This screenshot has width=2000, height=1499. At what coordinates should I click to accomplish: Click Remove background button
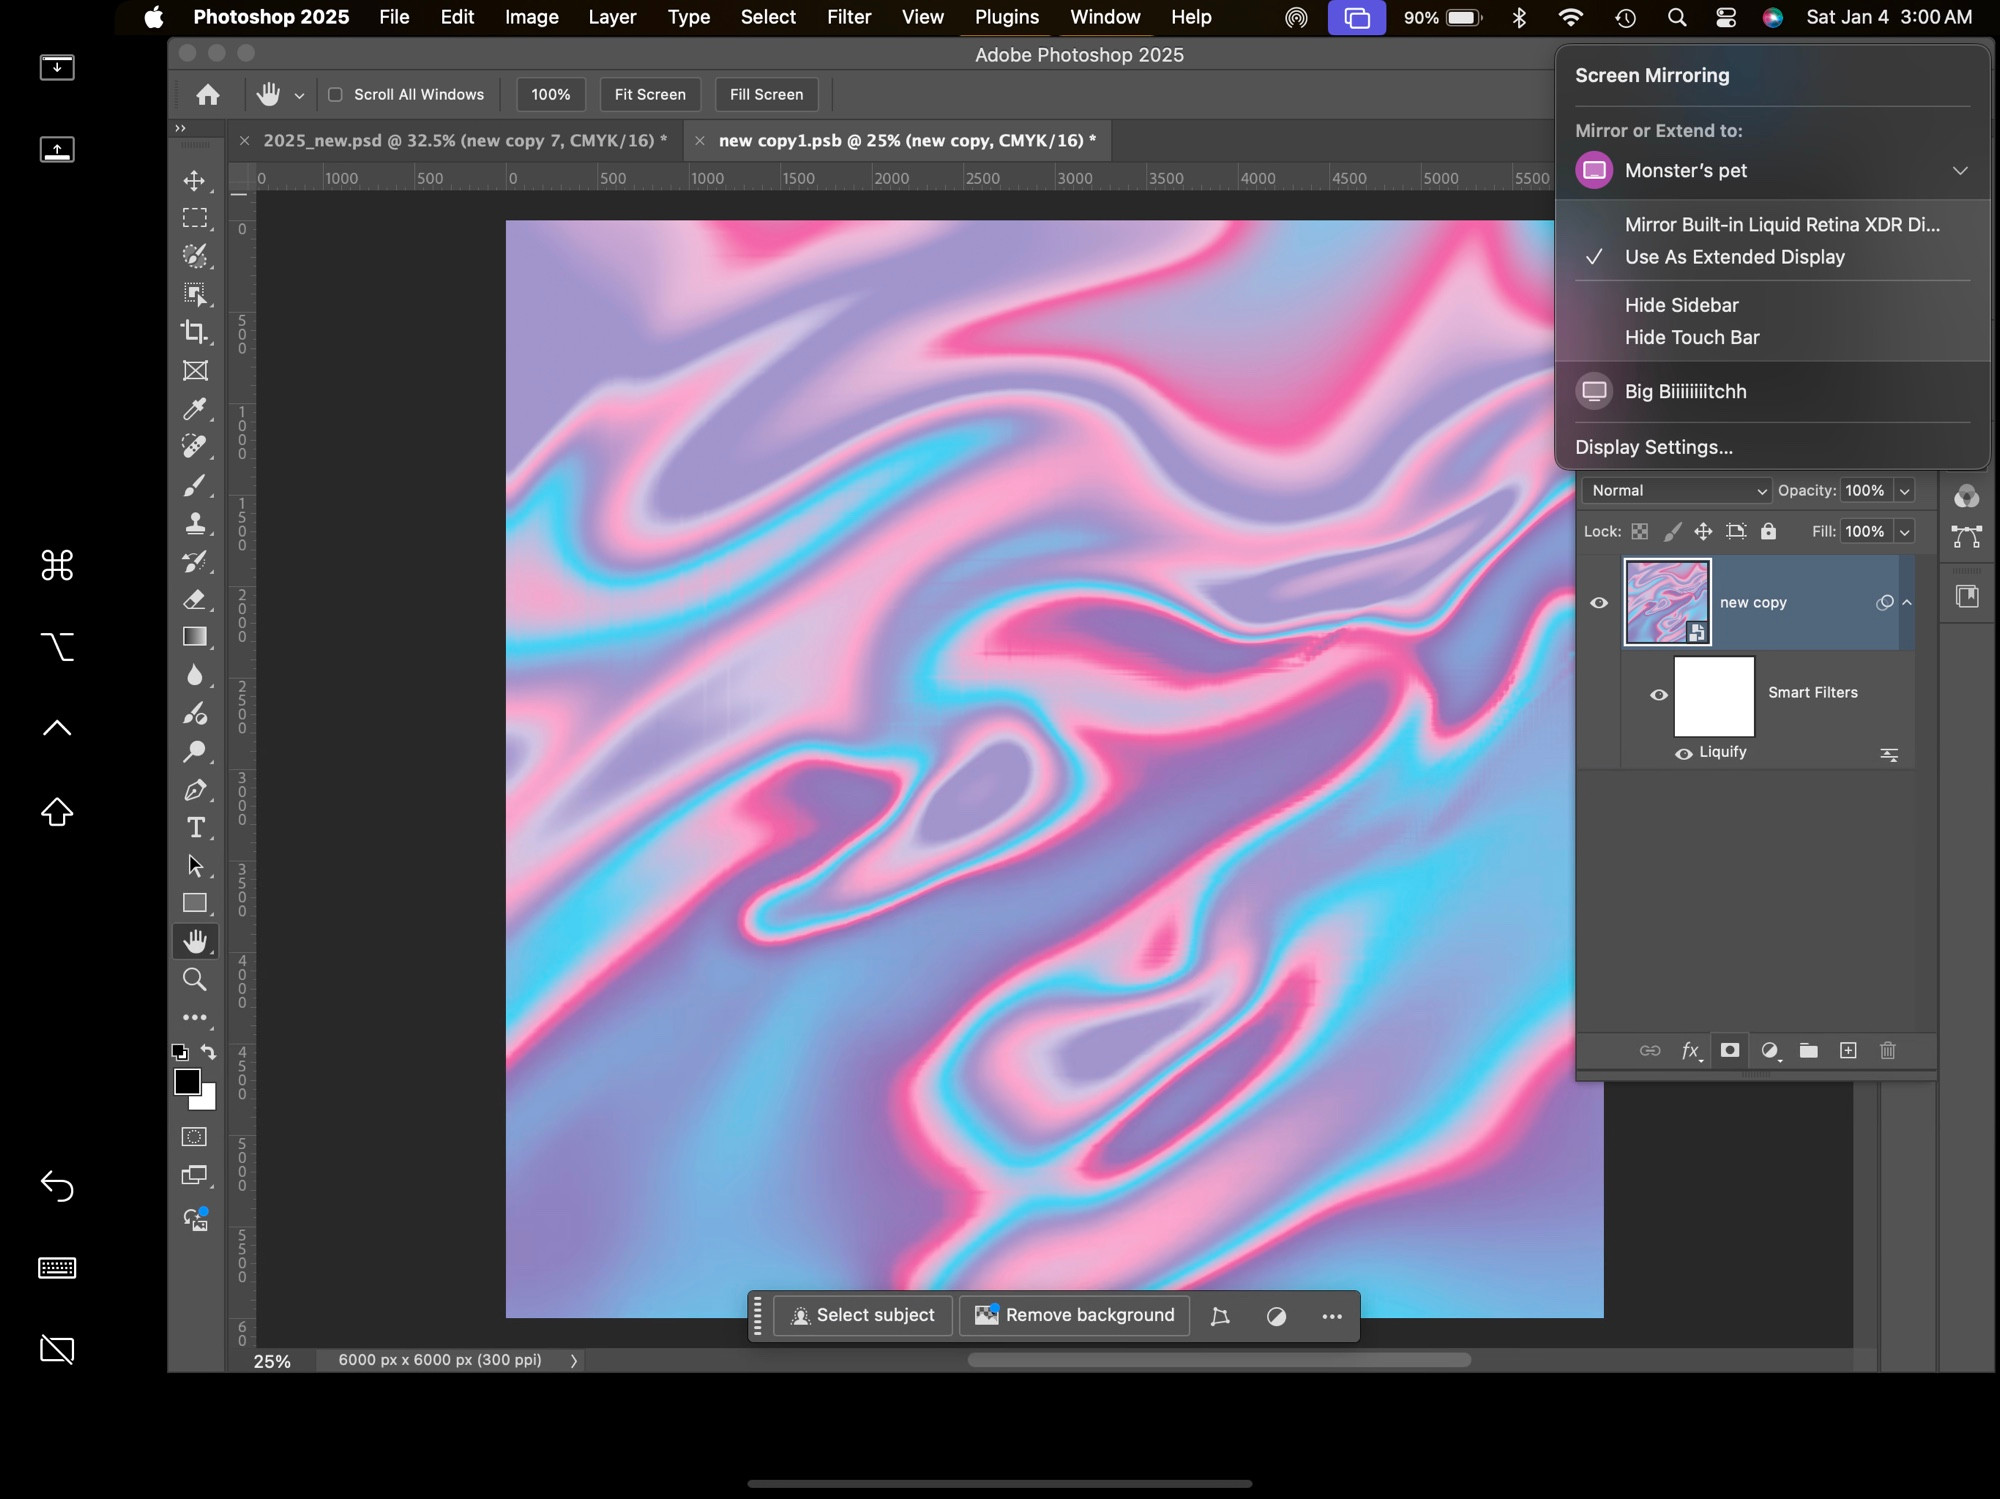[x=1075, y=1316]
